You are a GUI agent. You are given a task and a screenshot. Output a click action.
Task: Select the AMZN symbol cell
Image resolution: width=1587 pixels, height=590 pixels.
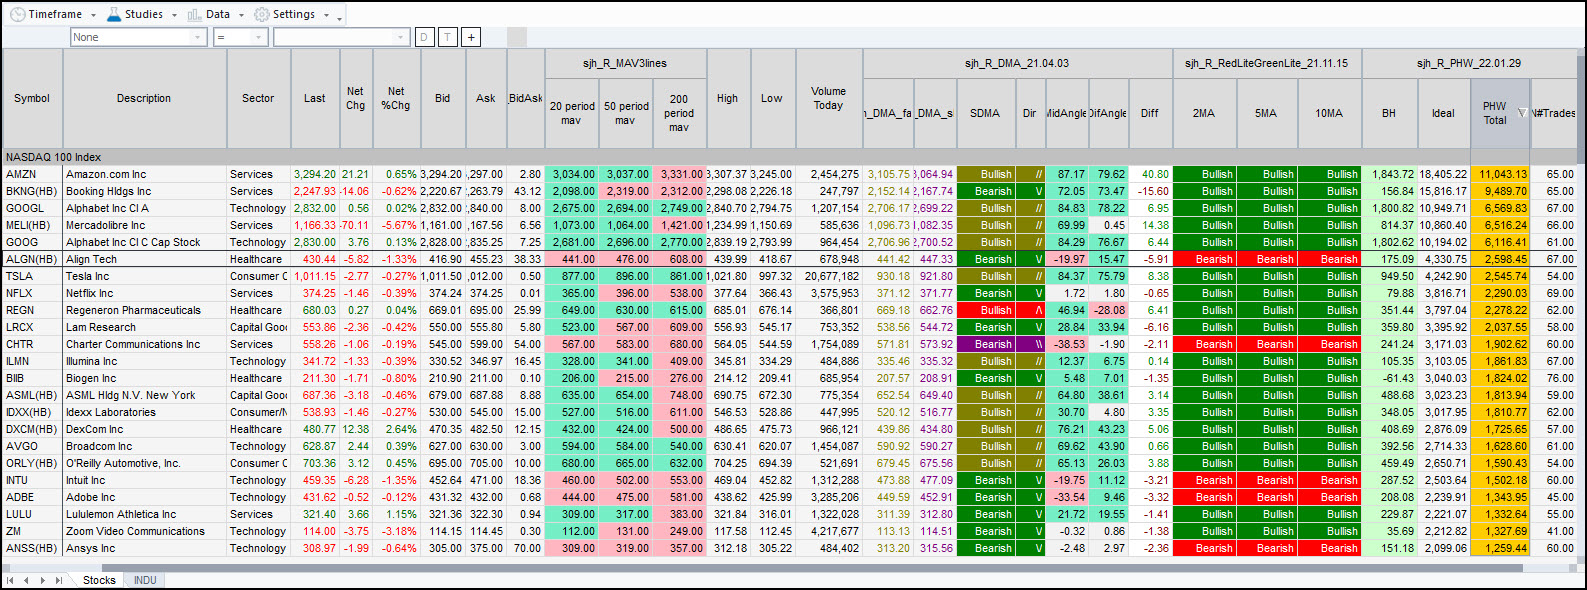[x=32, y=174]
